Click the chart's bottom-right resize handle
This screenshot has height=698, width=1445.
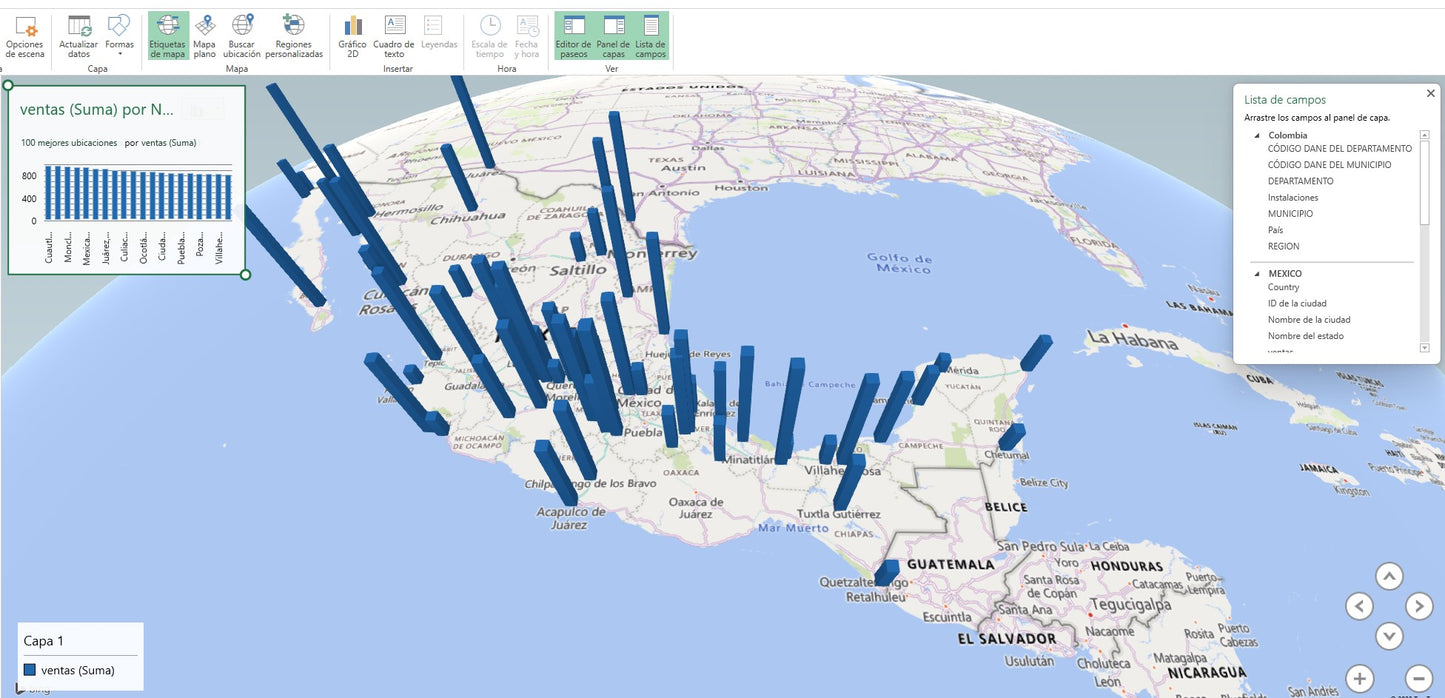point(246,274)
